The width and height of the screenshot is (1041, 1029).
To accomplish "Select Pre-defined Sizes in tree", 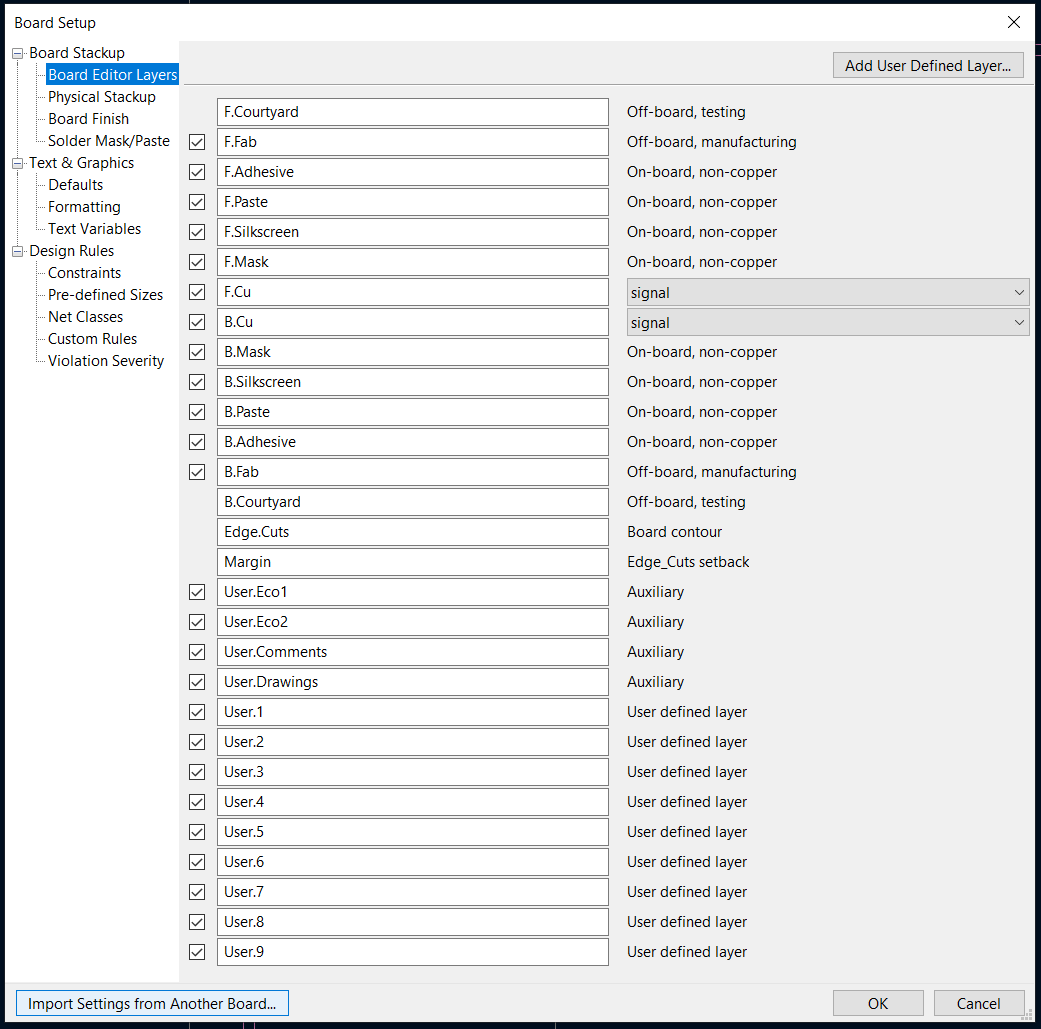I will pyautogui.click(x=106, y=295).
